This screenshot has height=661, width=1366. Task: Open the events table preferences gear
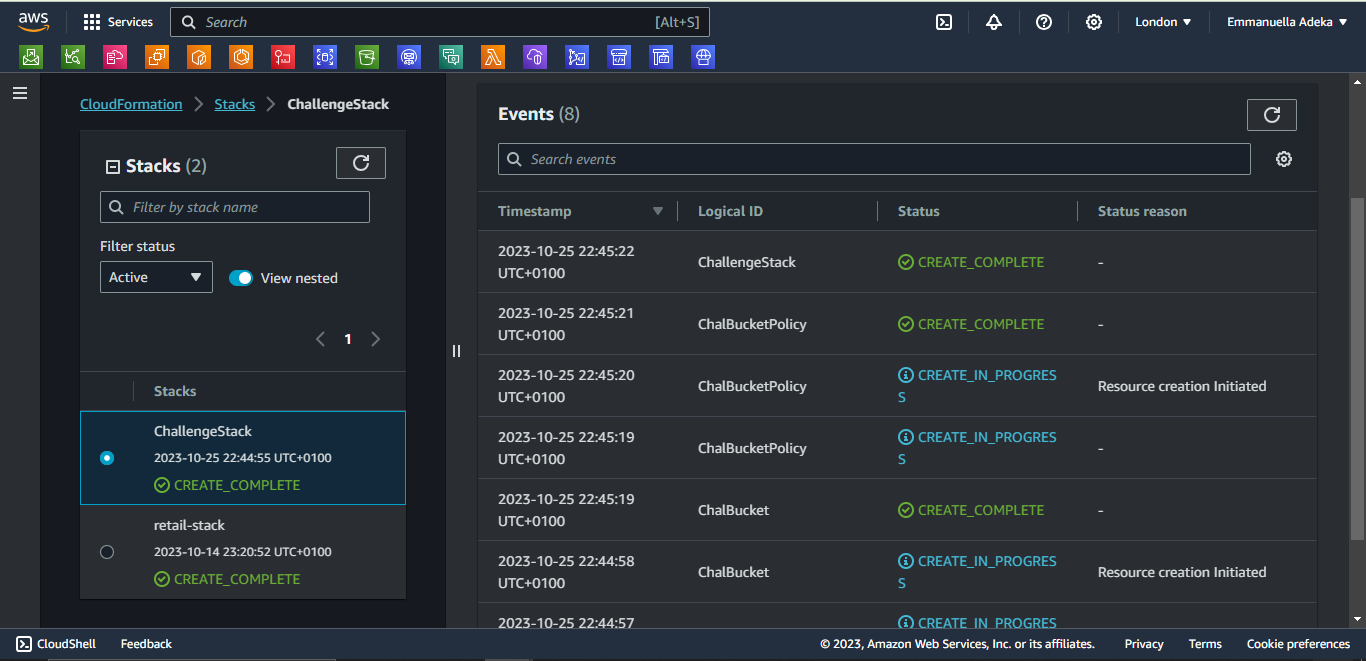click(1284, 158)
